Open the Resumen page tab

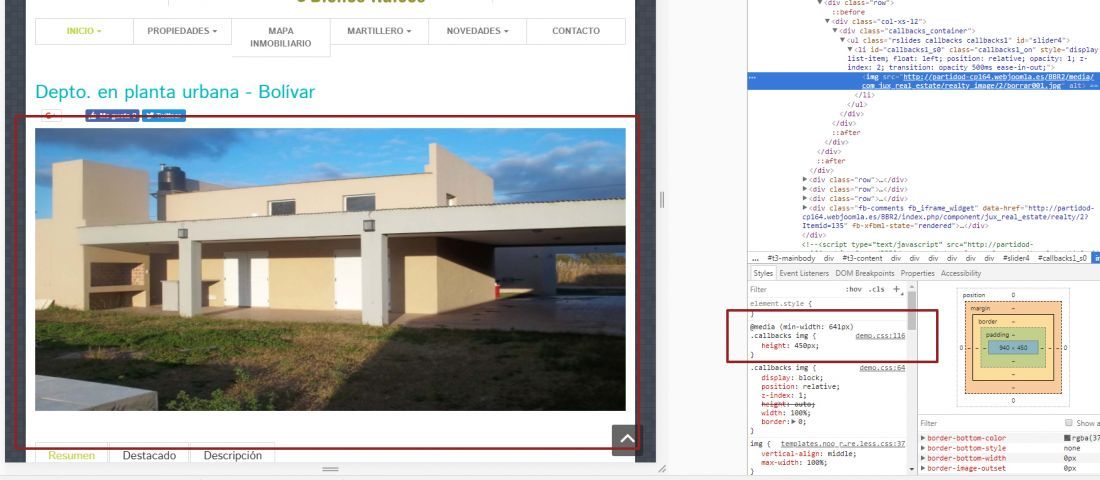(72, 455)
